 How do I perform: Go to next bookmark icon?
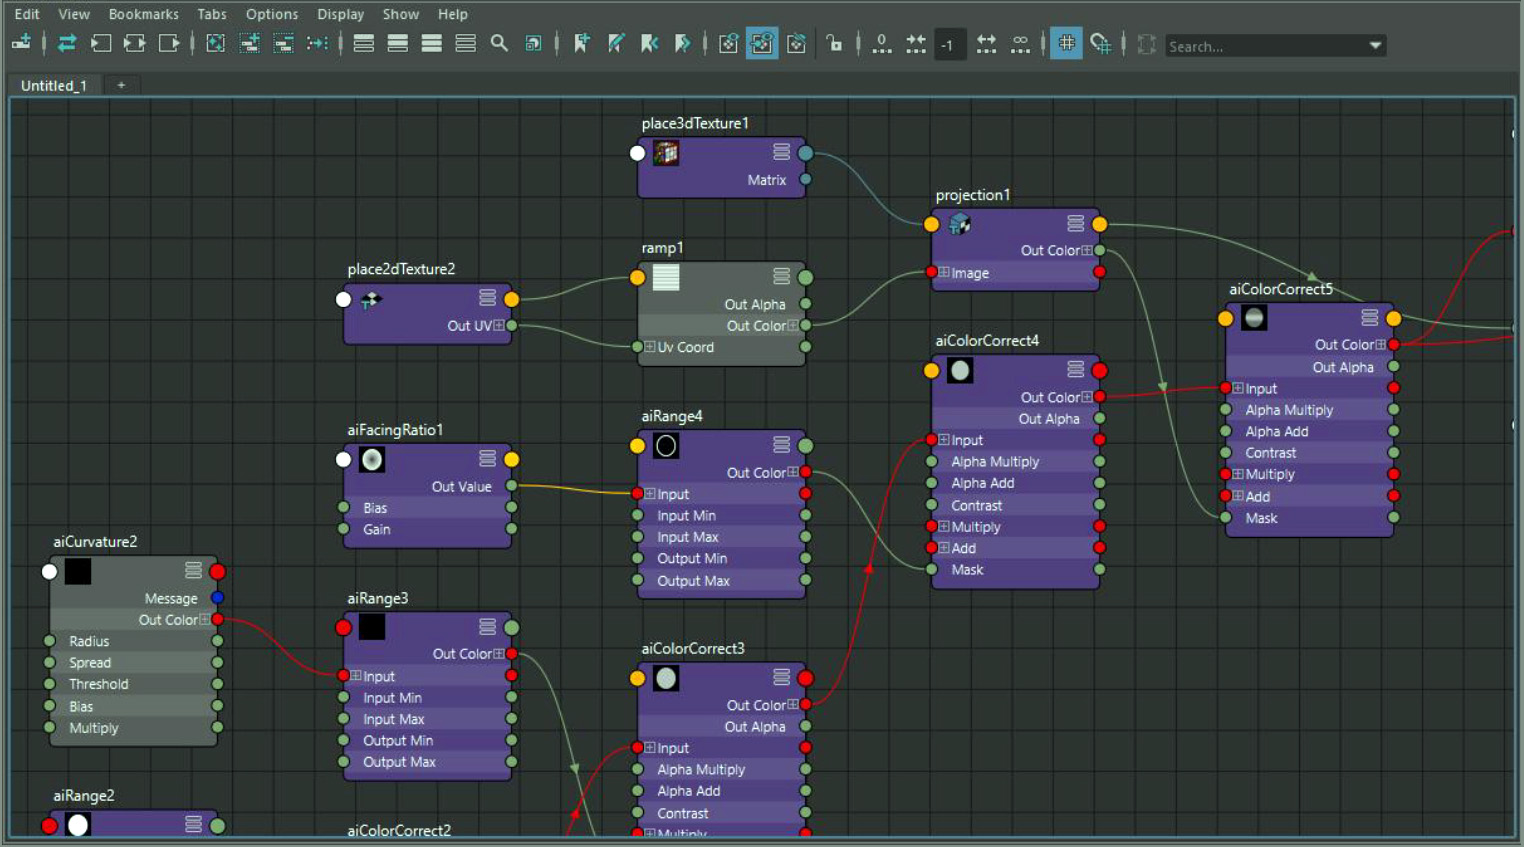683,43
